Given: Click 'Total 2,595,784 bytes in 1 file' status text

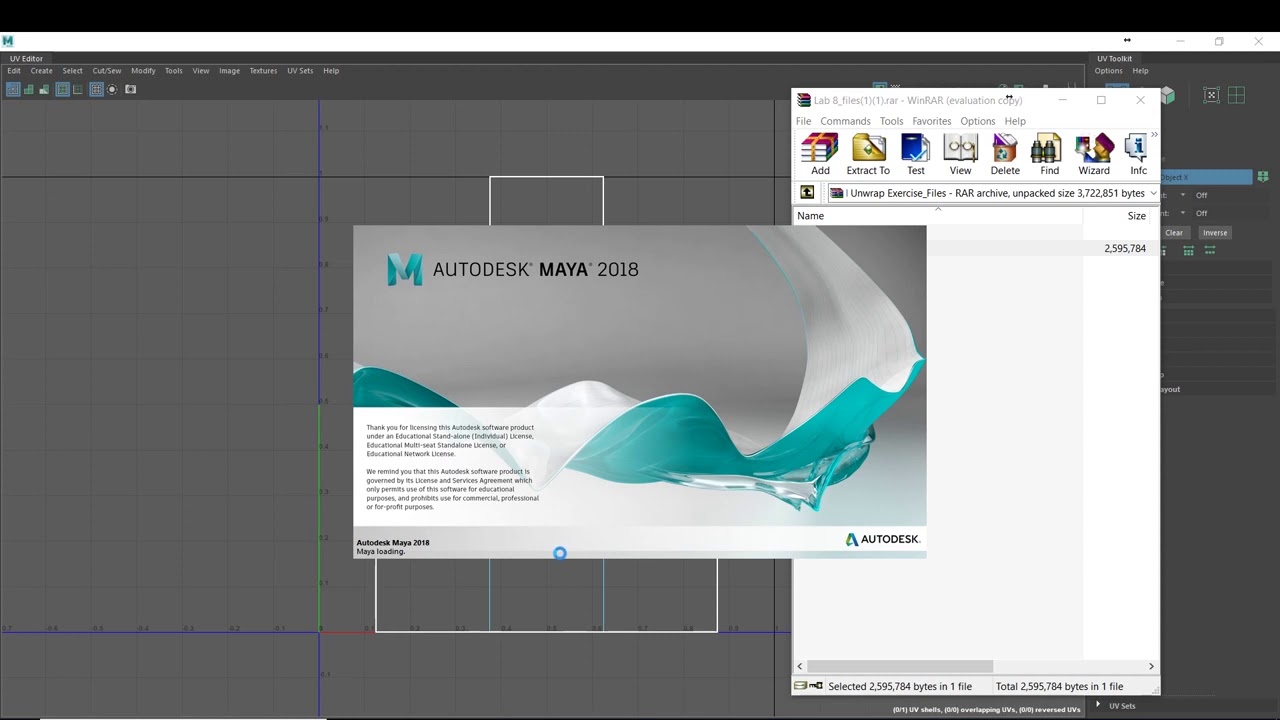Looking at the screenshot, I should point(1059,687).
